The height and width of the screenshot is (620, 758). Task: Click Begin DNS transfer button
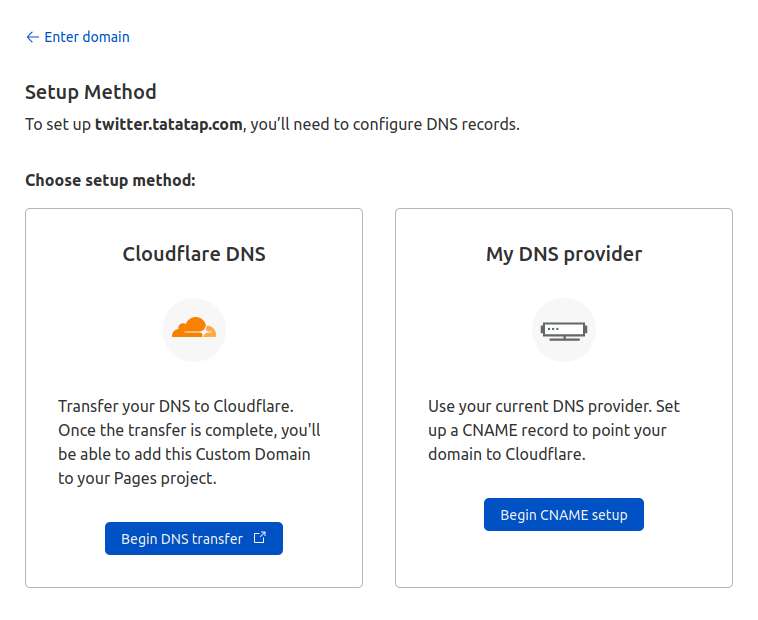click(x=194, y=538)
